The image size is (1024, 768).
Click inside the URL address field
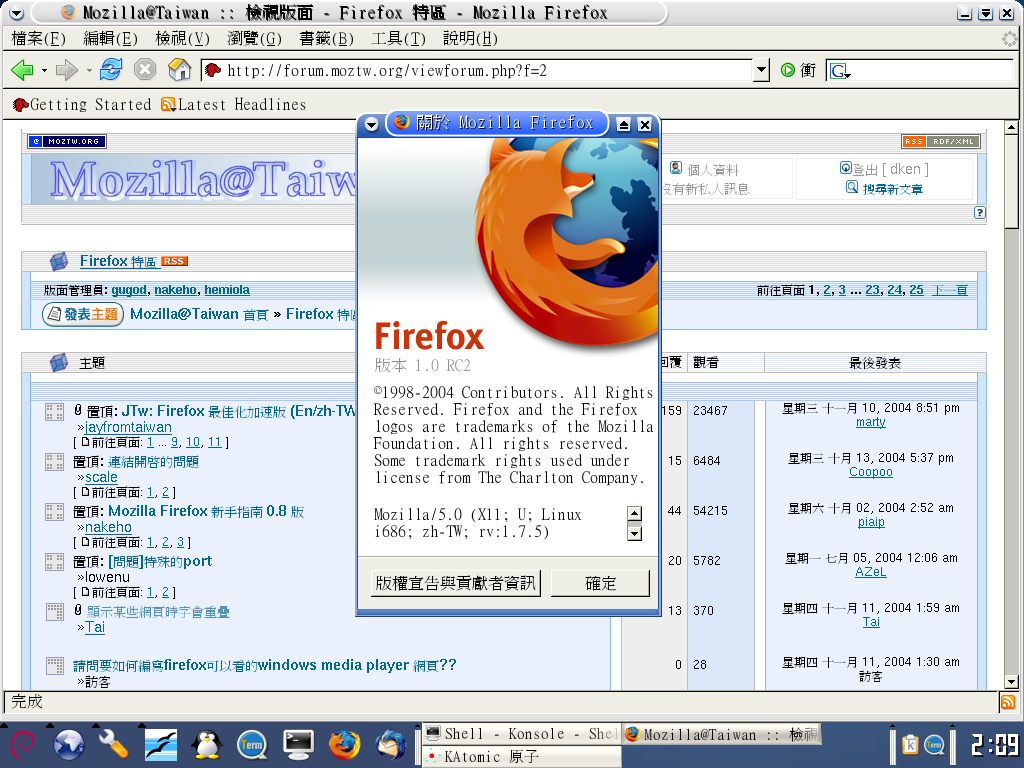[480, 71]
